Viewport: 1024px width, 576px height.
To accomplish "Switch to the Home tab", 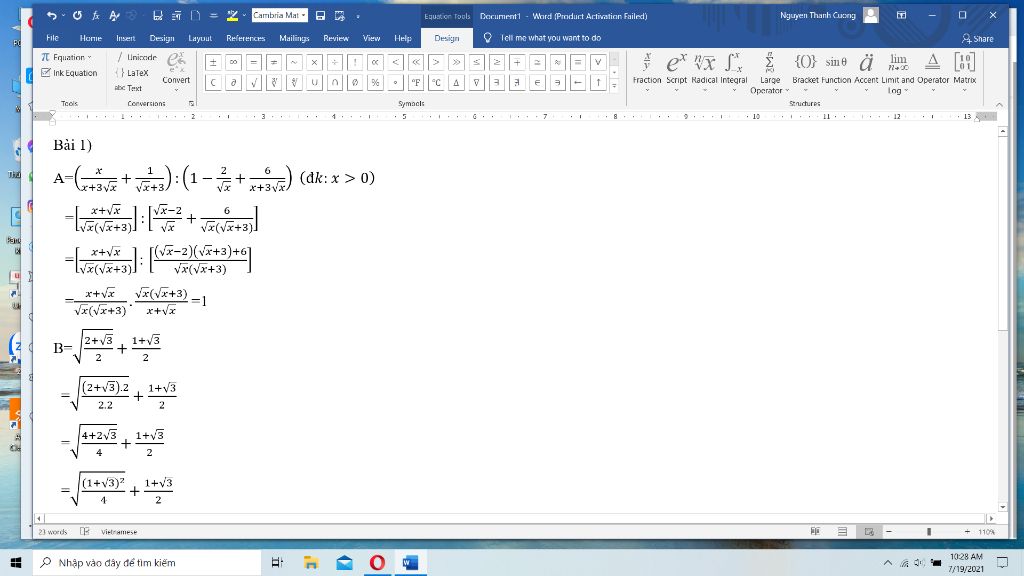I will tap(90, 38).
